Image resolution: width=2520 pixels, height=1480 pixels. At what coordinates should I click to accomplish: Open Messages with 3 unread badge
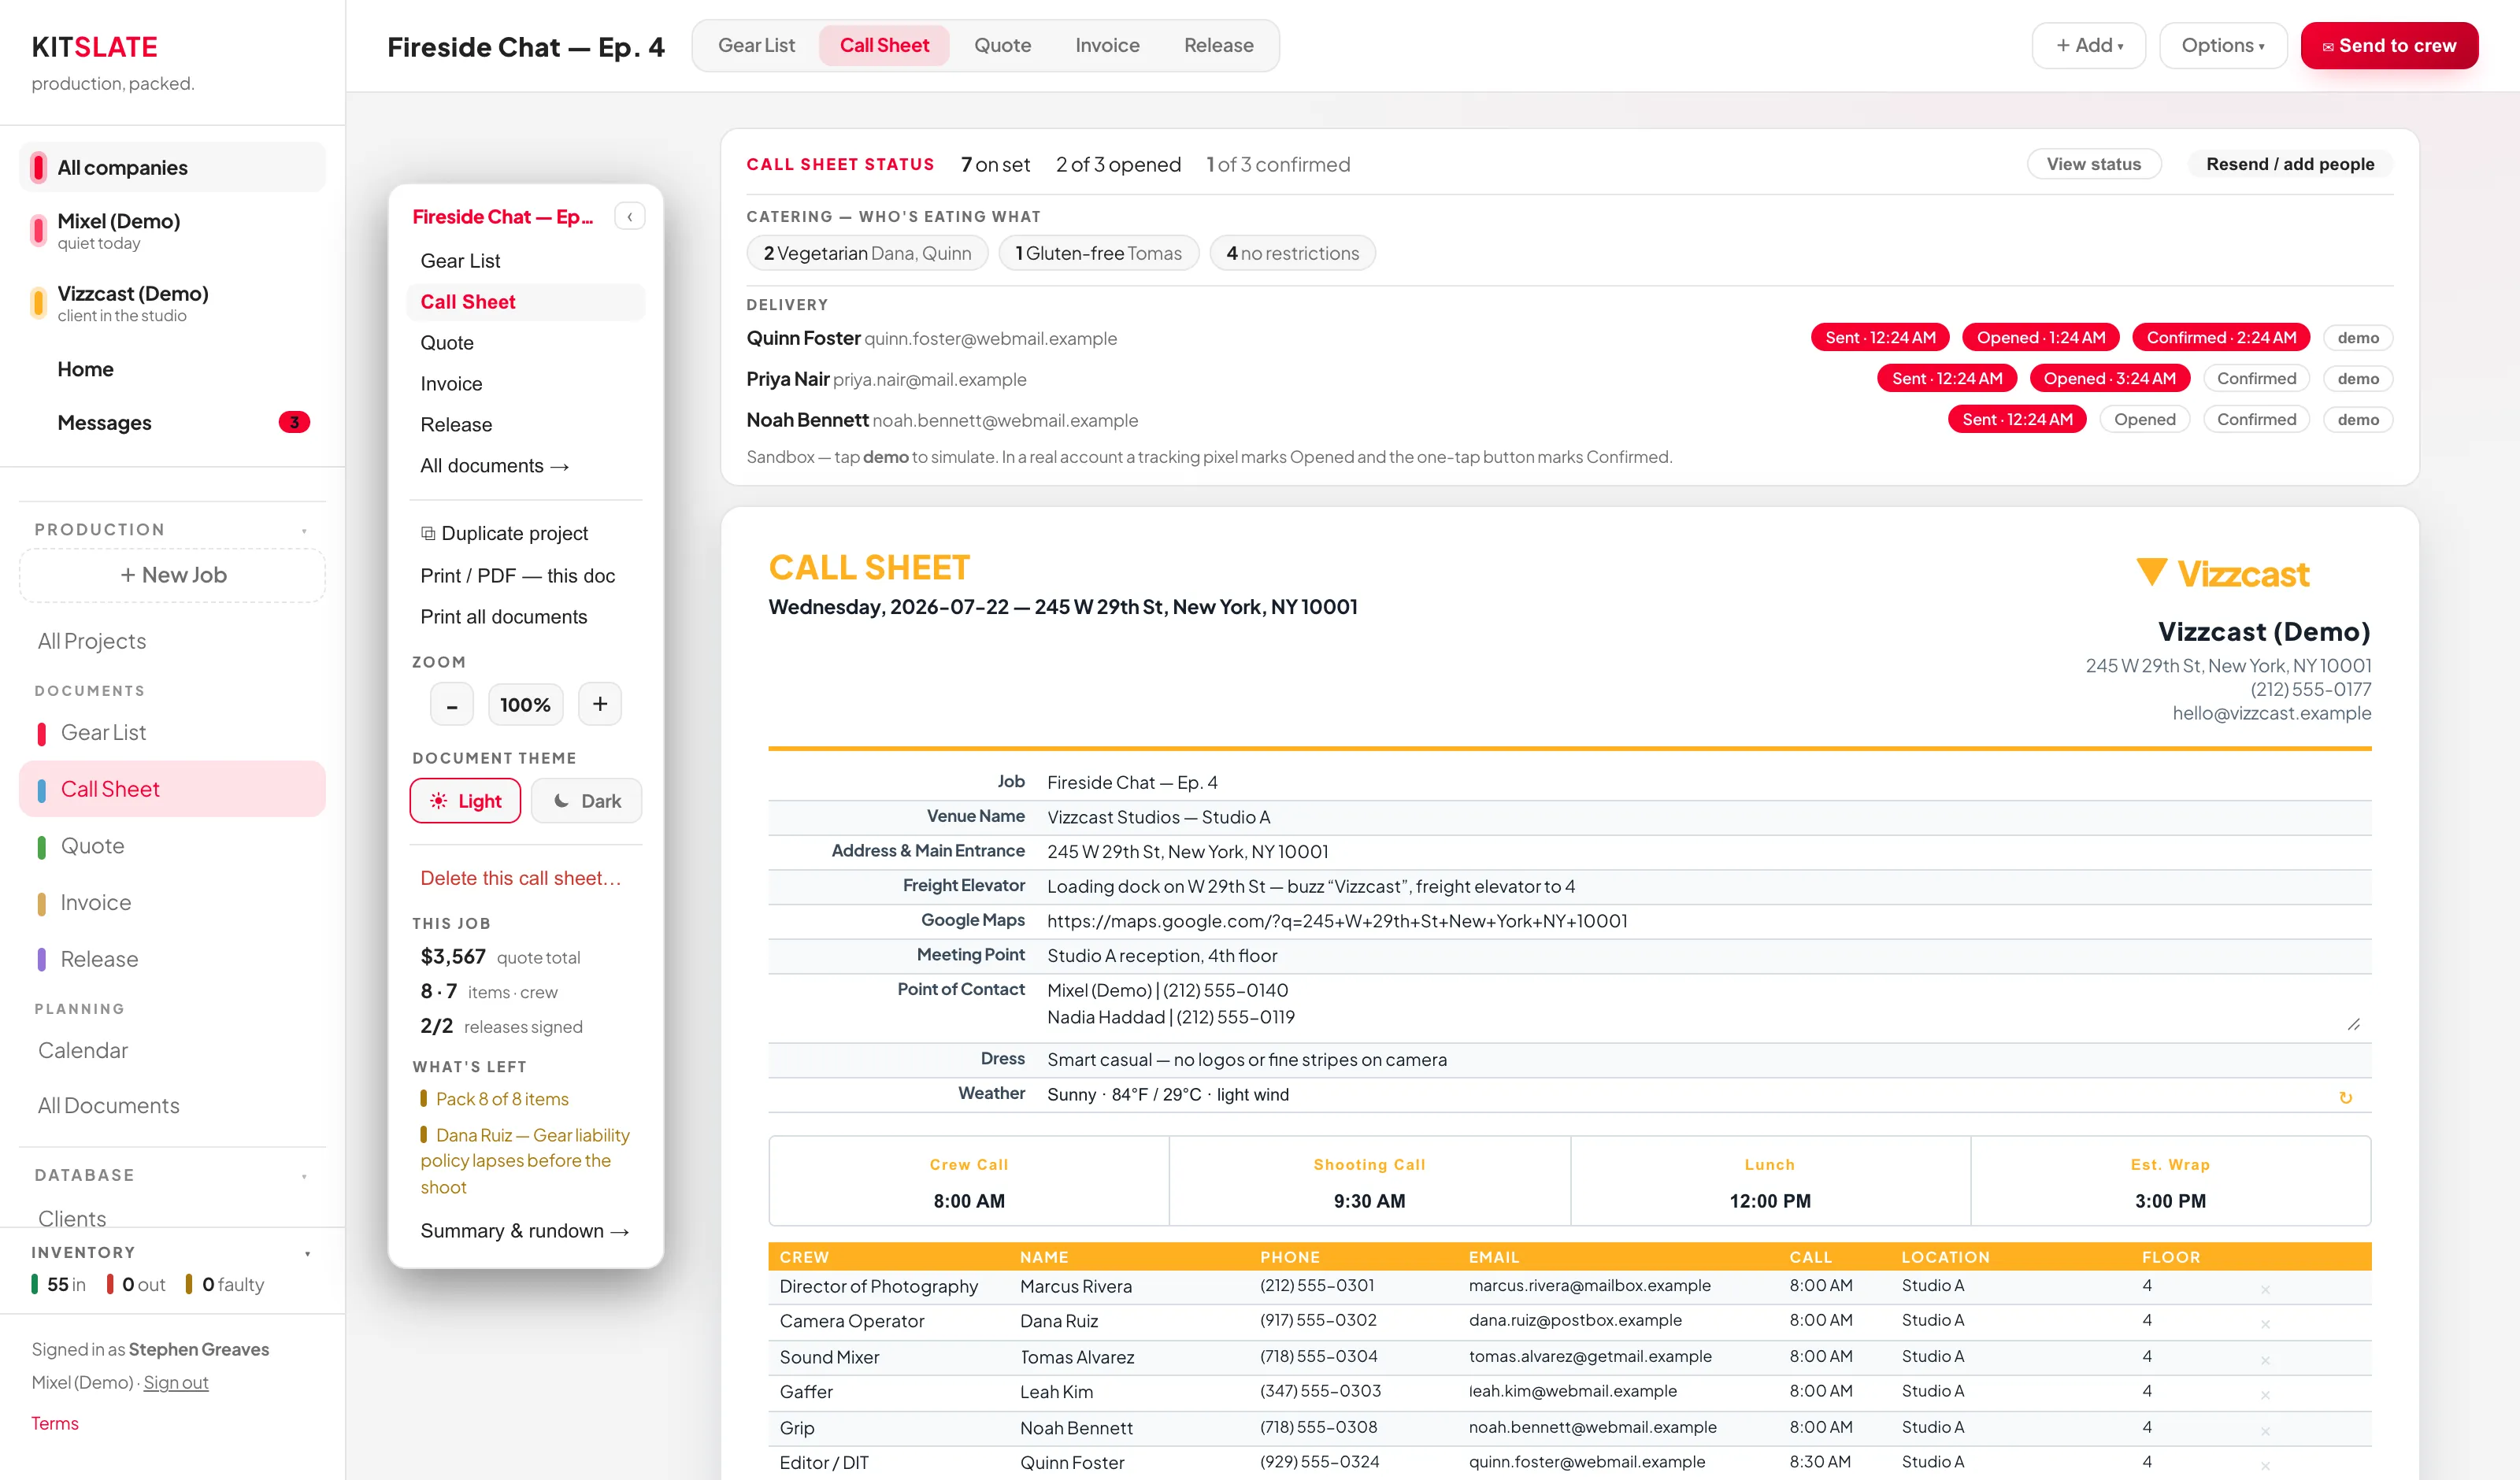pos(172,422)
